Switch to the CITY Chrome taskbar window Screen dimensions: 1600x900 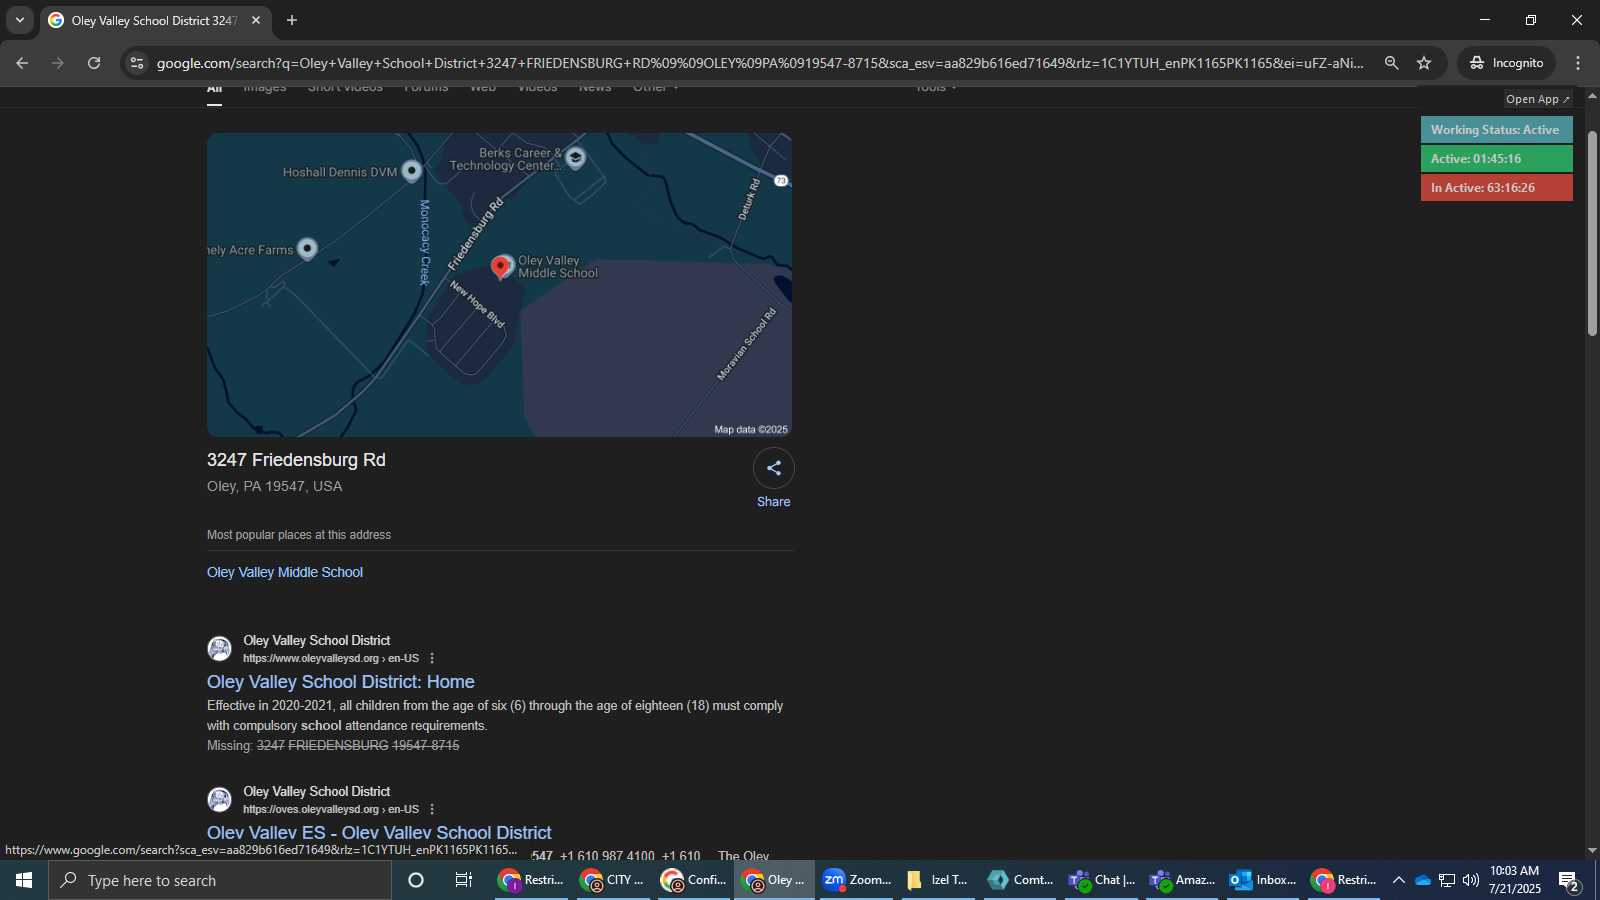[612, 880]
